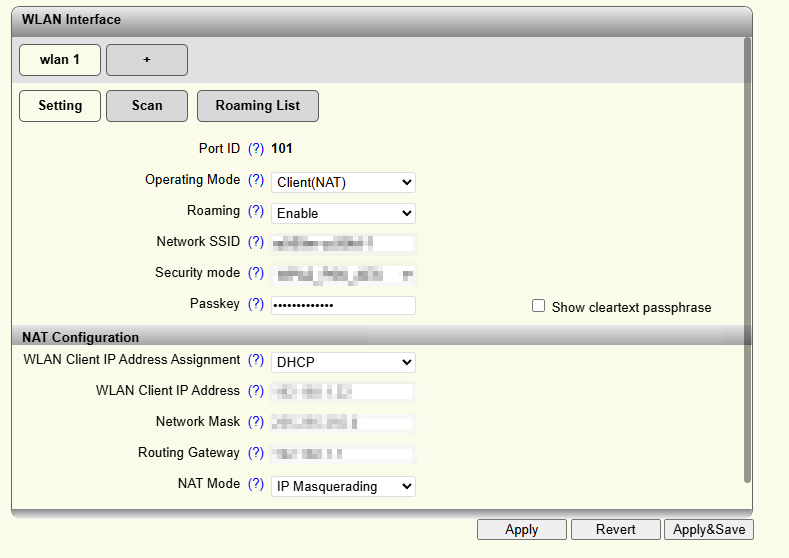Viewport: 789px width, 558px height.
Task: Open the Roaming help (?) icon
Action: pyautogui.click(x=256, y=212)
